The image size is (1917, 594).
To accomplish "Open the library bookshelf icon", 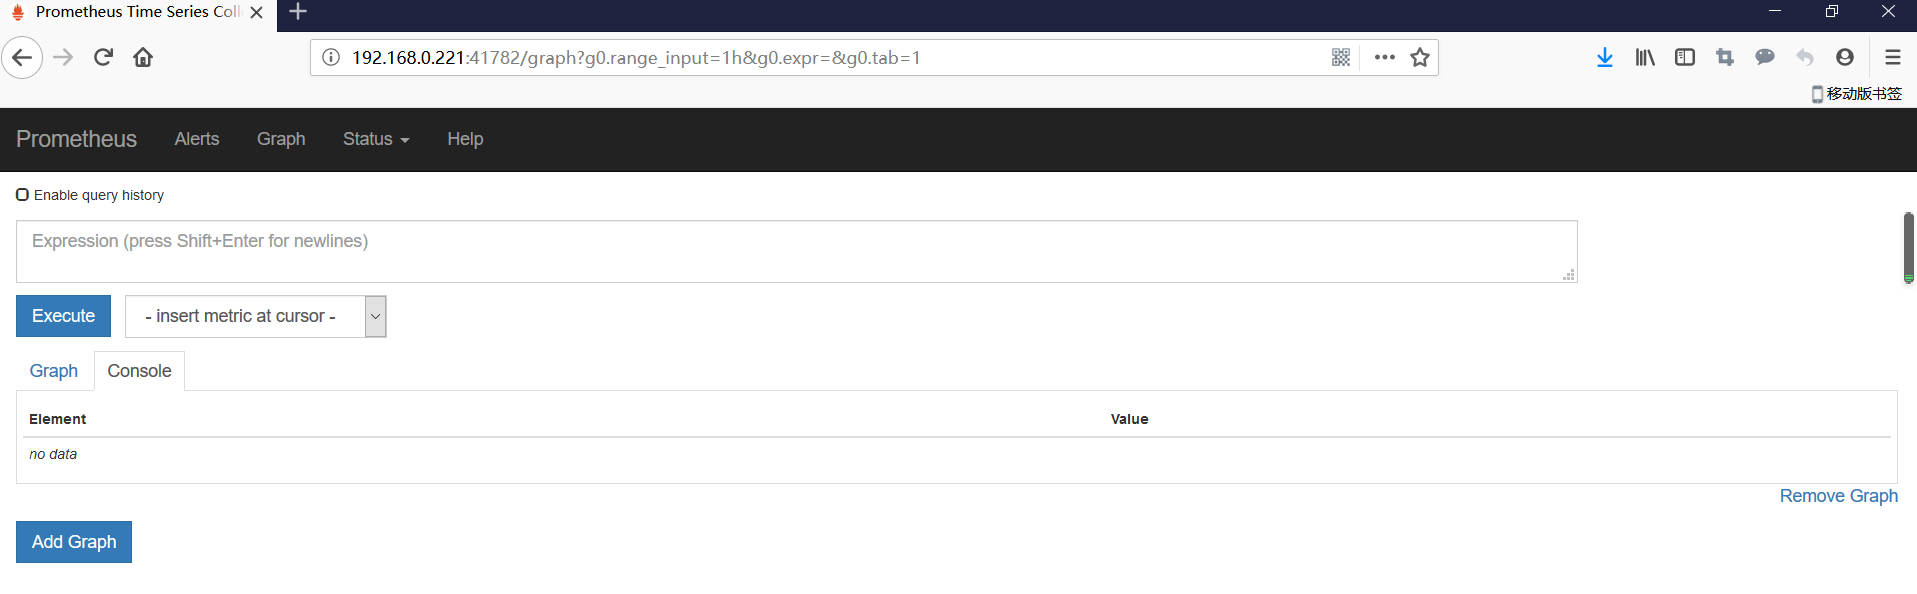I will pos(1645,57).
